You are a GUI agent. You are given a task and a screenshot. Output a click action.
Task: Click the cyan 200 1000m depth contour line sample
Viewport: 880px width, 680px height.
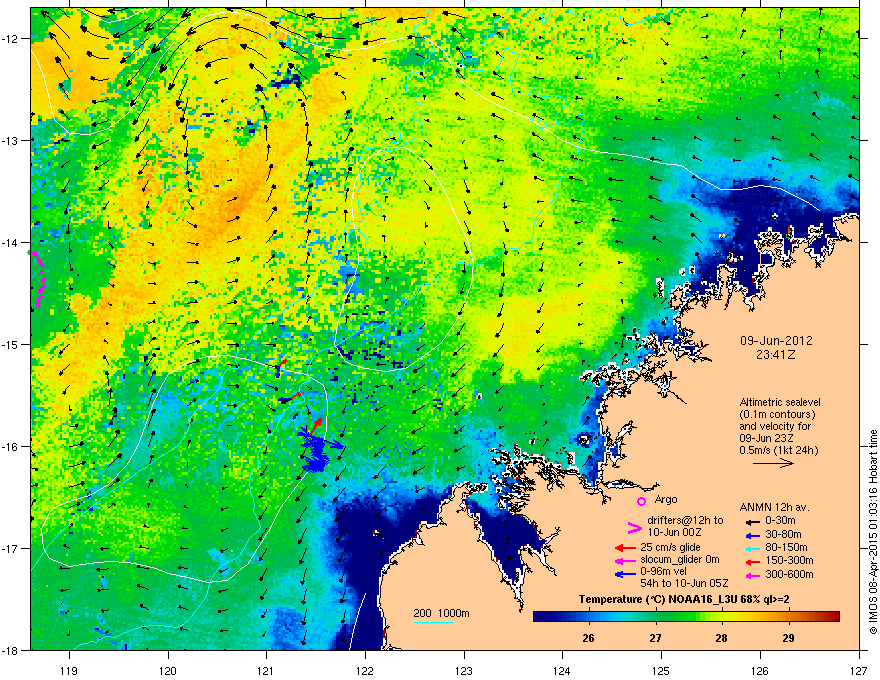(x=434, y=622)
